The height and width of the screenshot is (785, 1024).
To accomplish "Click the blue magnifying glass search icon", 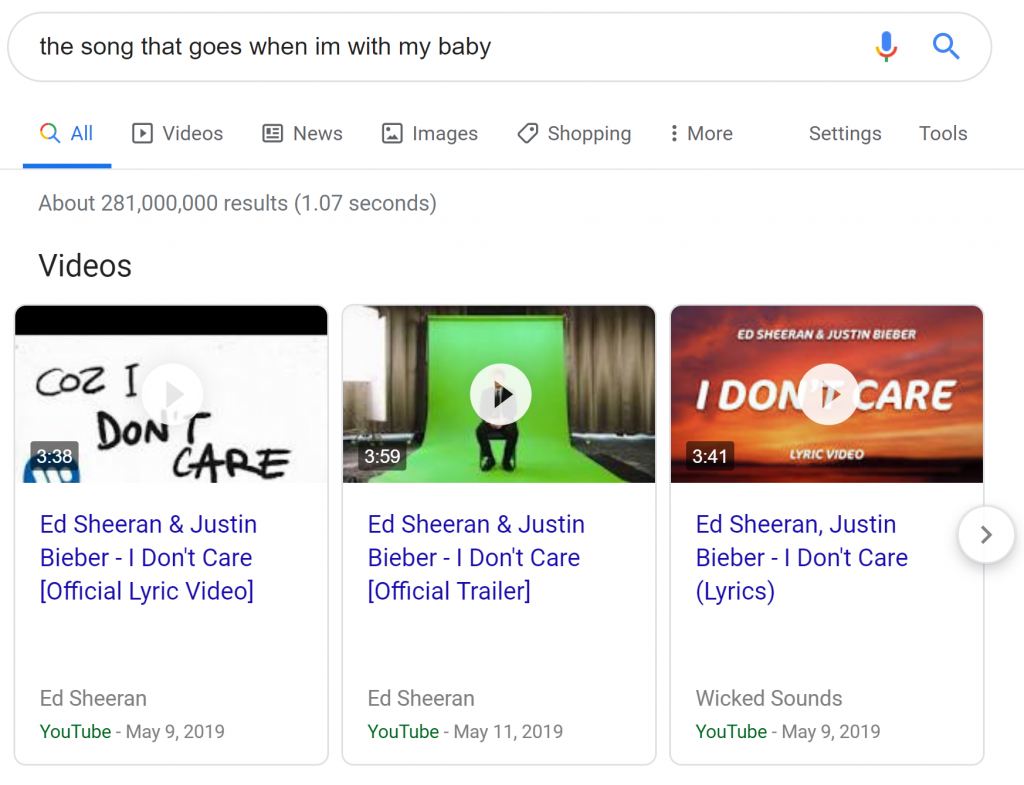I will click(945, 46).
